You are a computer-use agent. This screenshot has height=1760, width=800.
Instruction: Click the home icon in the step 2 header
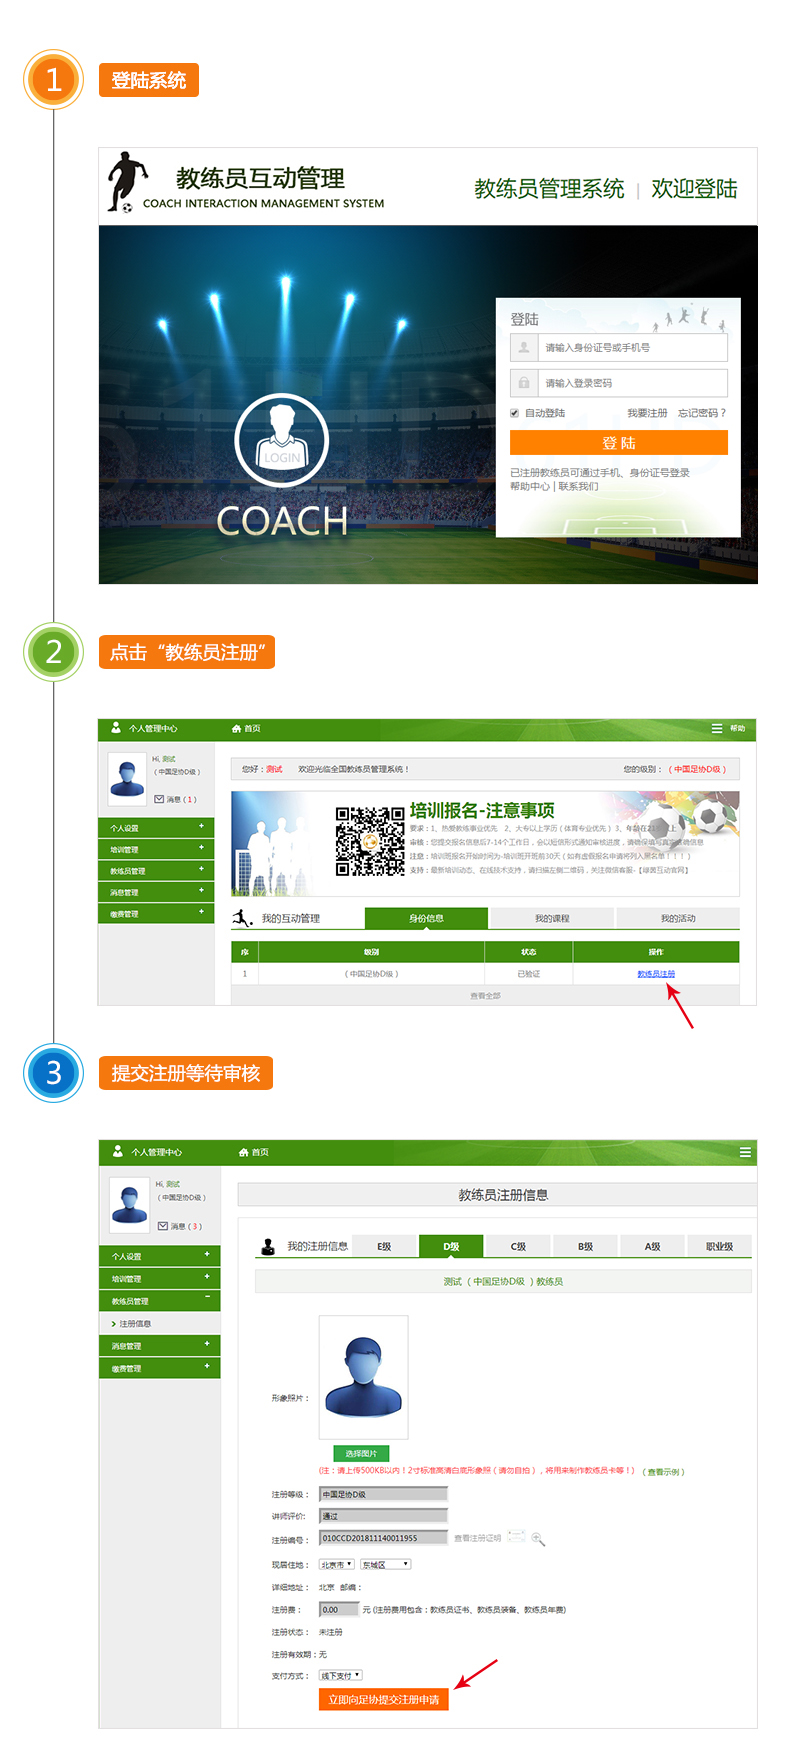[237, 729]
